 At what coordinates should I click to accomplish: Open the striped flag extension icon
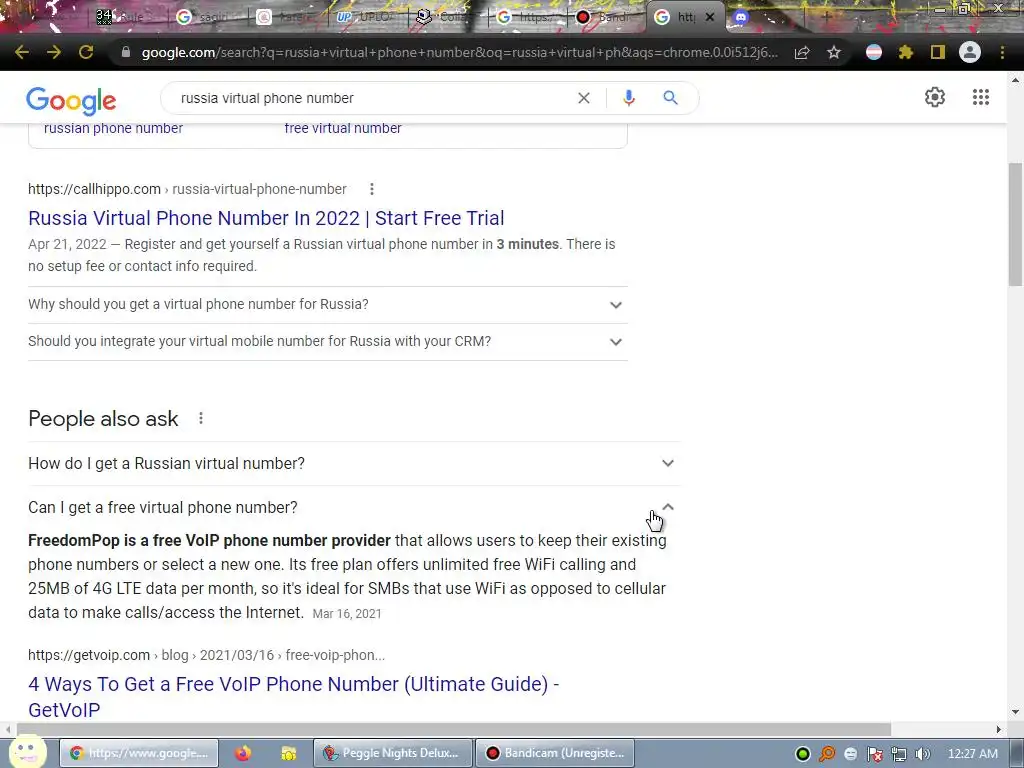click(x=874, y=52)
